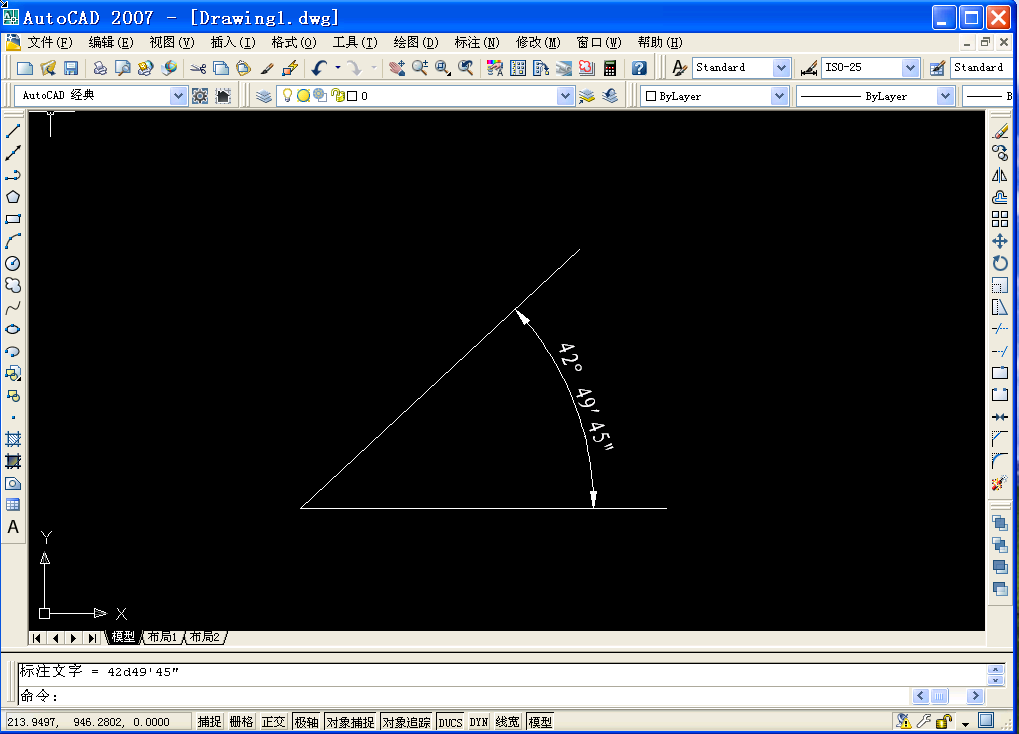The image size is (1019, 734).
Task: Select the Offset tool
Action: (1000, 197)
